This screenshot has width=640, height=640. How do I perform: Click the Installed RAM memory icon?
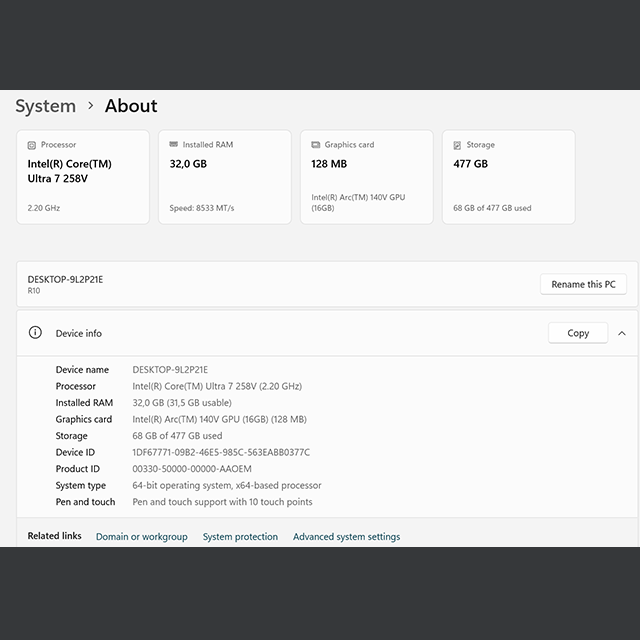coord(173,144)
